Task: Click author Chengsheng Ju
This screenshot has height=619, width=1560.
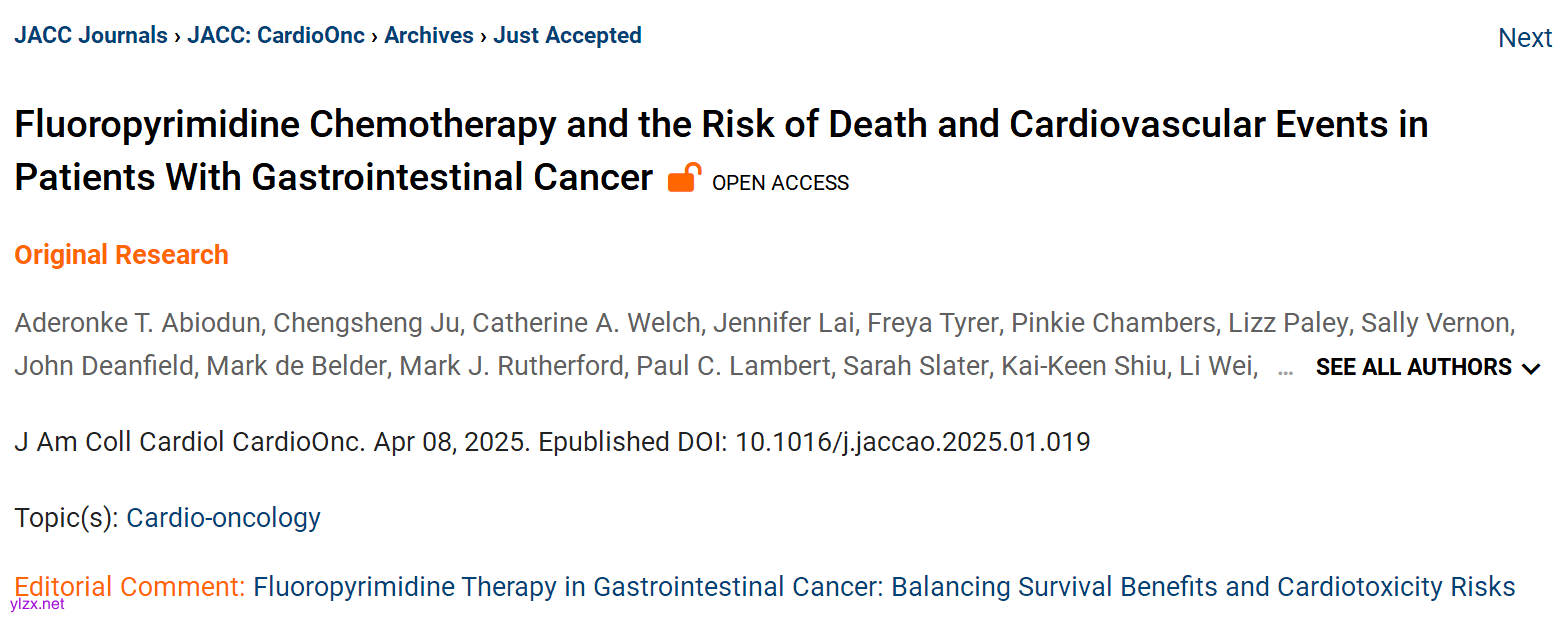Action: click(366, 324)
